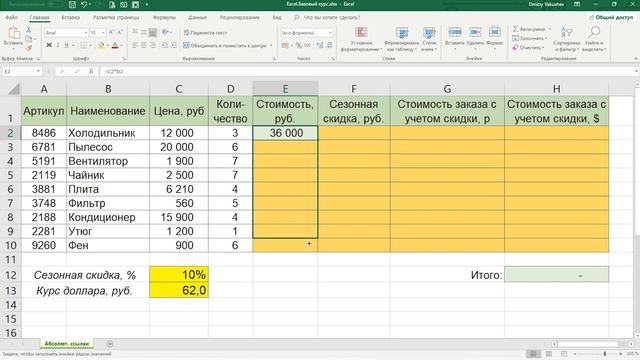Switch to the Данные ribbon tab
This screenshot has height=360, width=640.
tap(197, 18)
